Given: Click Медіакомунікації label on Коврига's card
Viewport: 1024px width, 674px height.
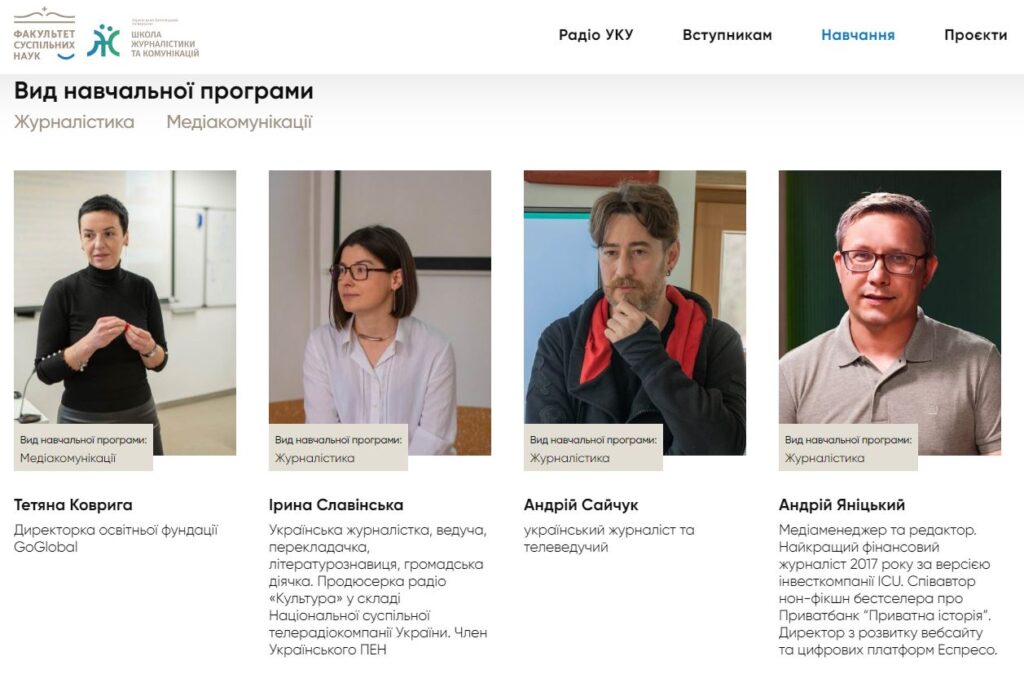Looking at the screenshot, I should coord(68,458).
